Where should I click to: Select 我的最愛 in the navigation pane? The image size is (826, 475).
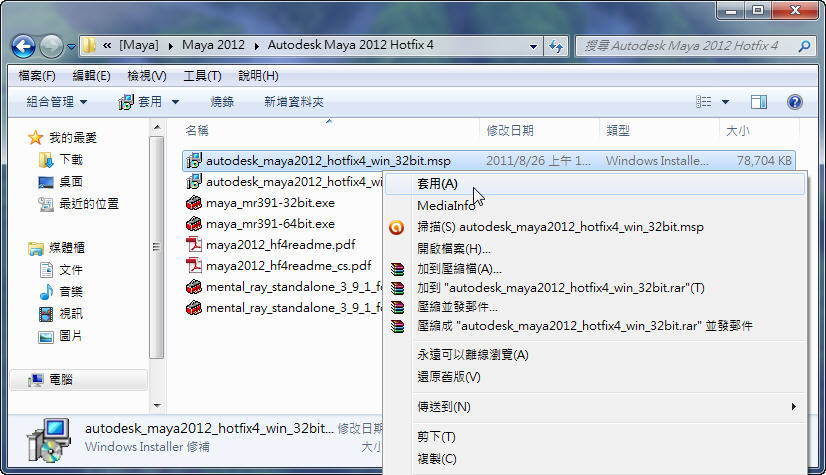point(73,138)
